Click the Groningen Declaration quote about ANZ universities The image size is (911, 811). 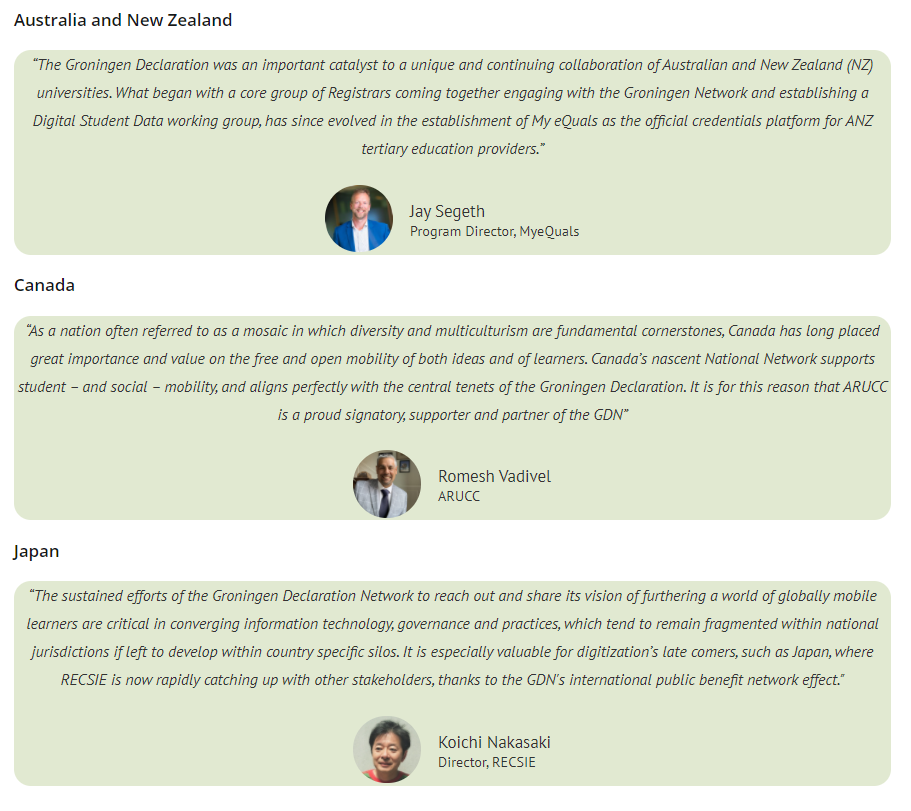[453, 107]
